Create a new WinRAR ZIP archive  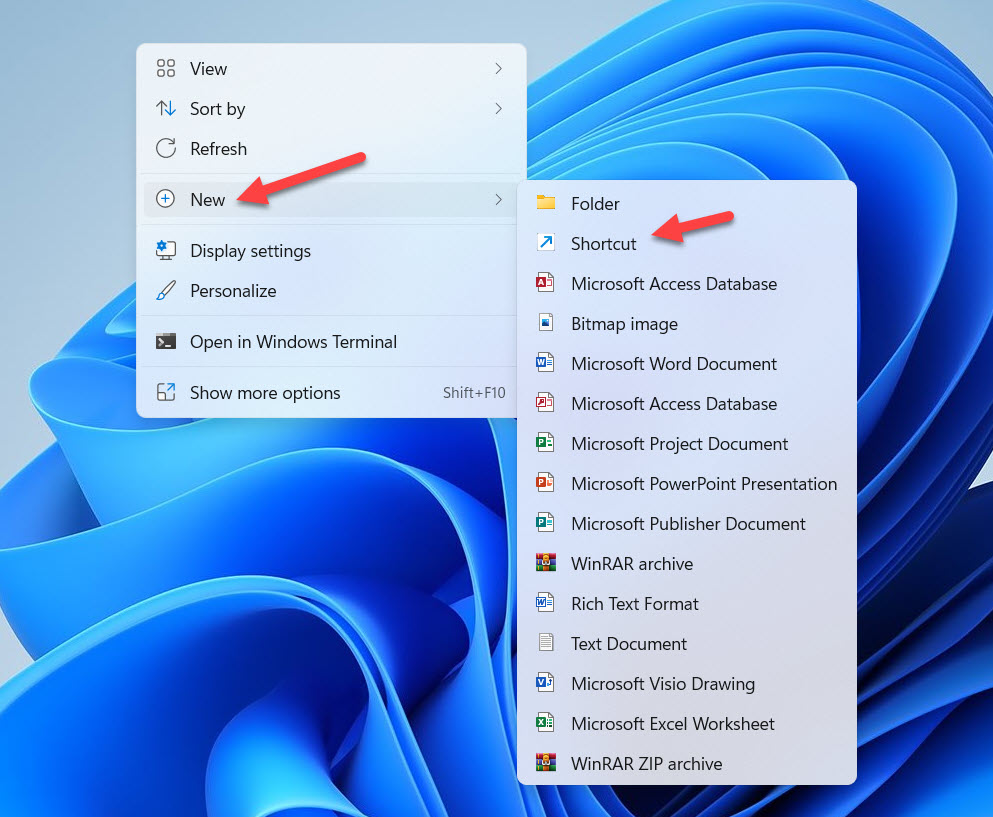click(x=646, y=764)
